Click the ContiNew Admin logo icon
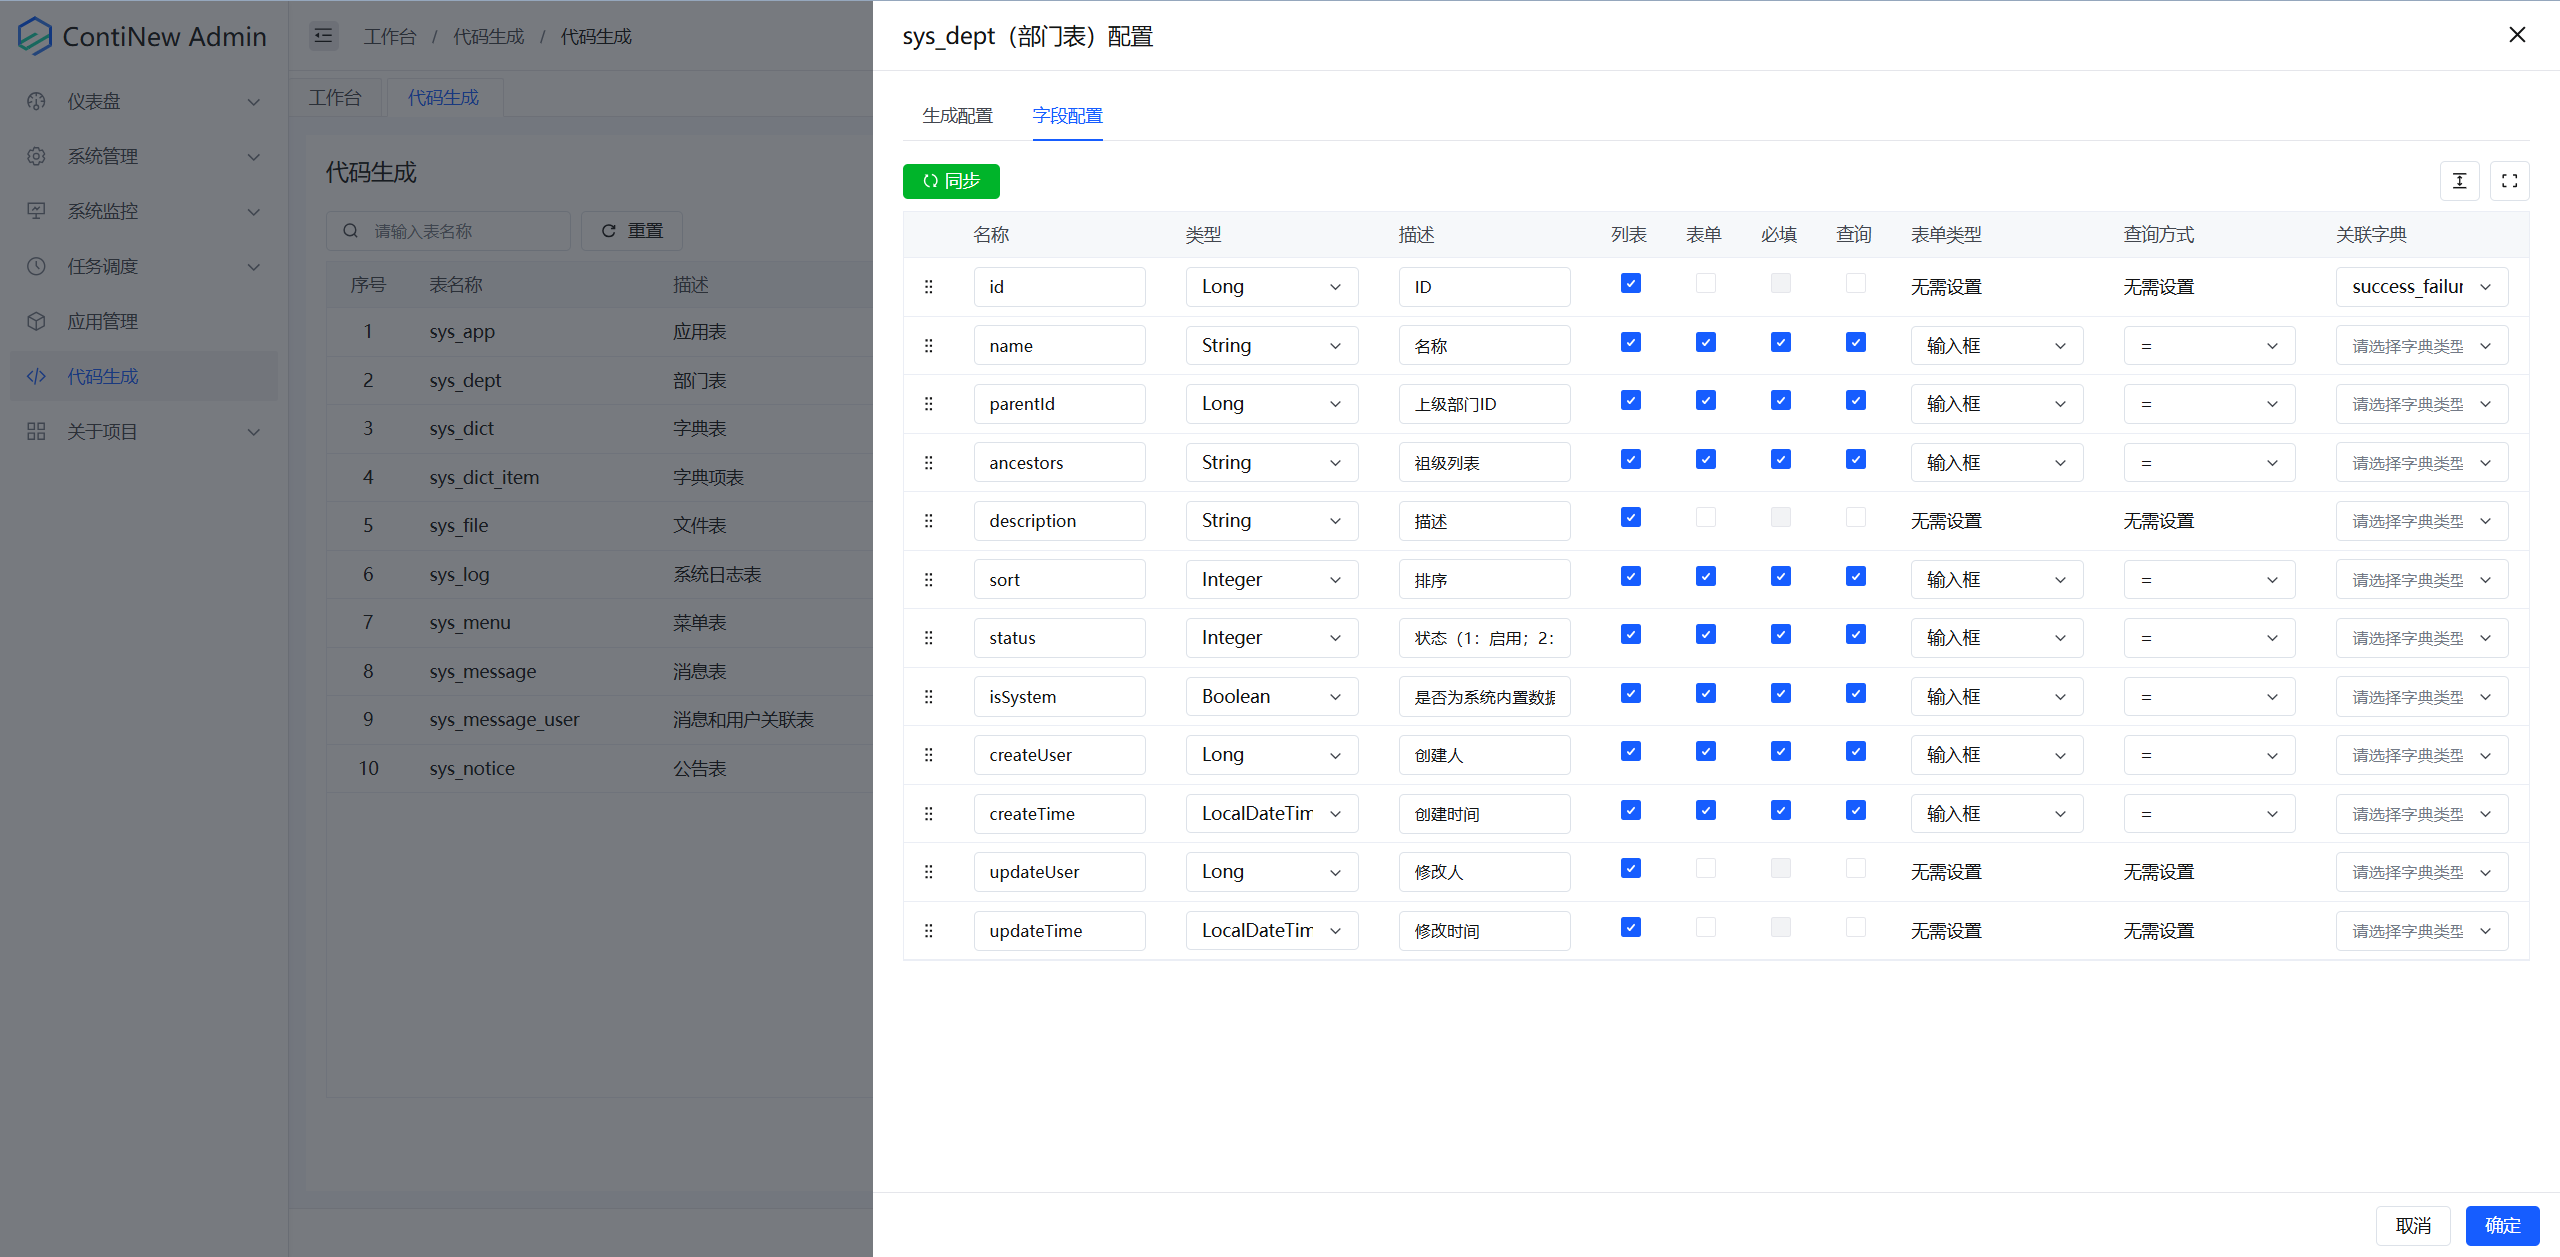Viewport: 2560px width, 1257px height. point(34,36)
